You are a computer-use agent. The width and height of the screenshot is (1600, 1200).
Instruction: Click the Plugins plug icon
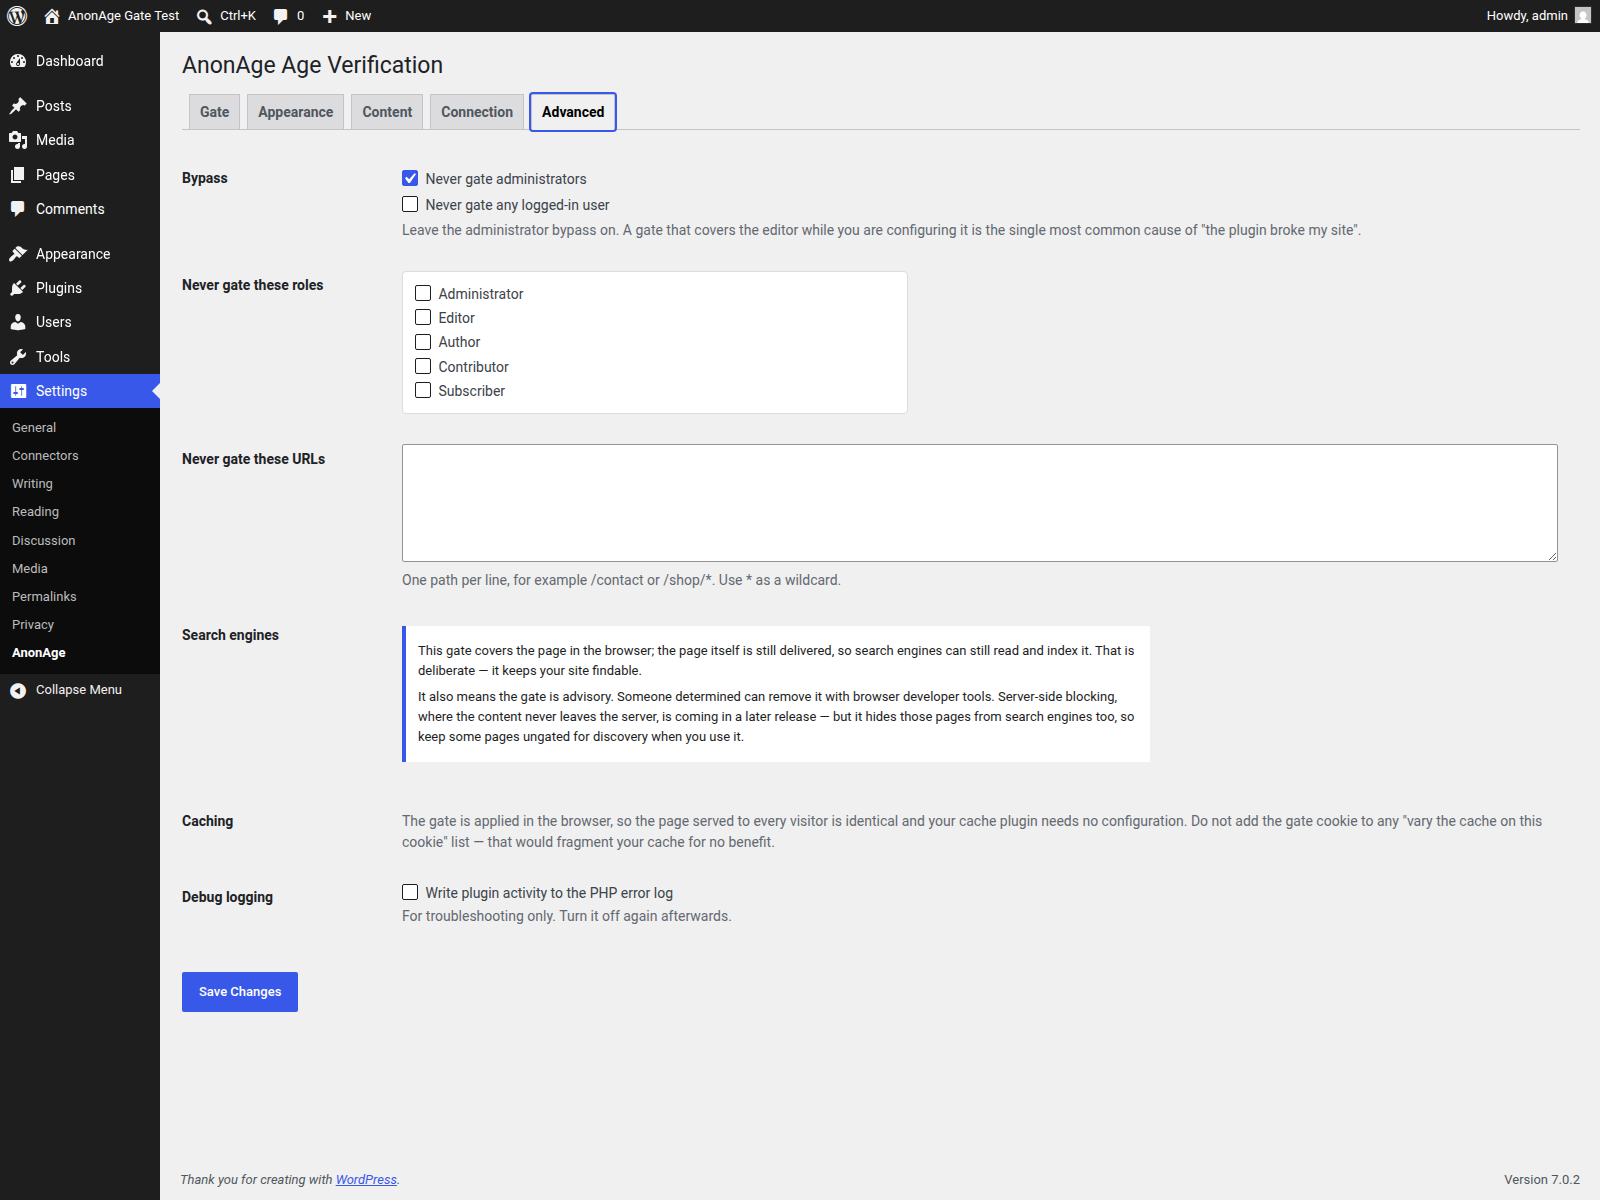18,288
